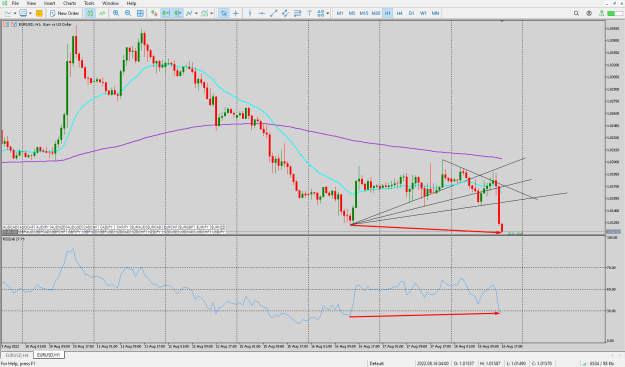Click the green connection level bar
Screen dimensions: 625x367
click(614, 13)
